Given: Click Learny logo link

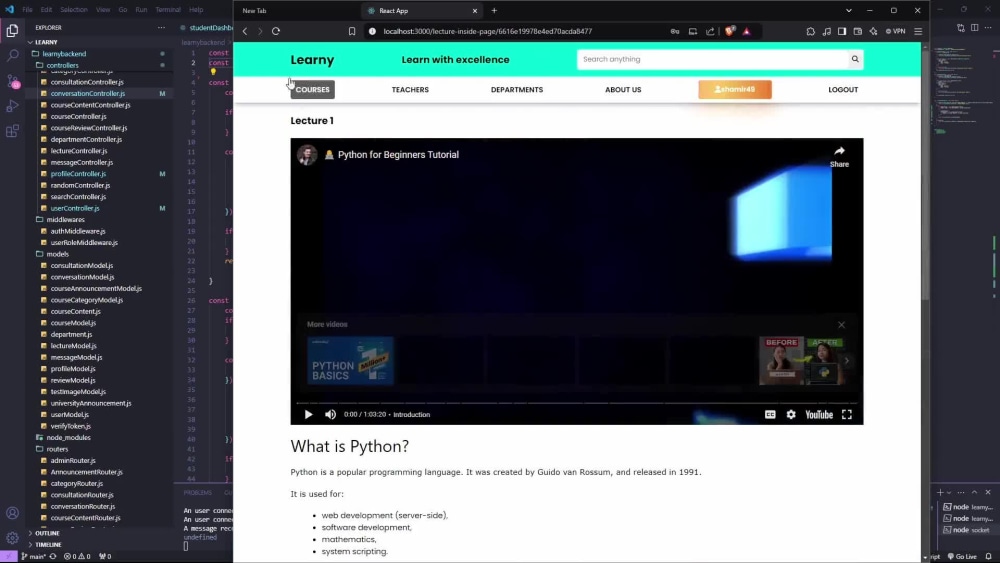Looking at the screenshot, I should pyautogui.click(x=312, y=60).
